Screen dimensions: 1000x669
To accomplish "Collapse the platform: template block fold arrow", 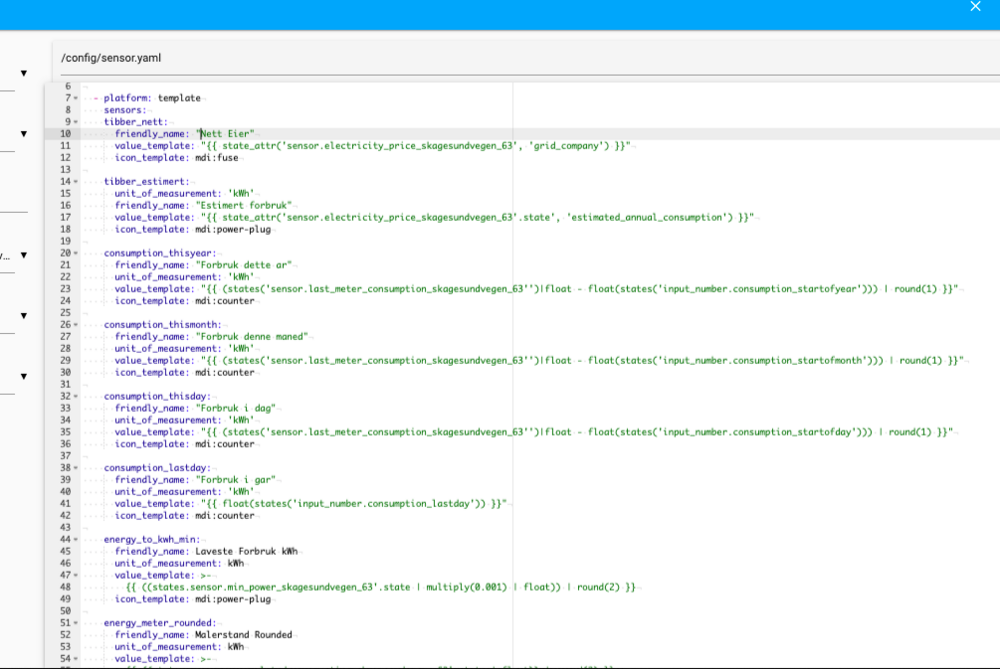I will 76,98.
